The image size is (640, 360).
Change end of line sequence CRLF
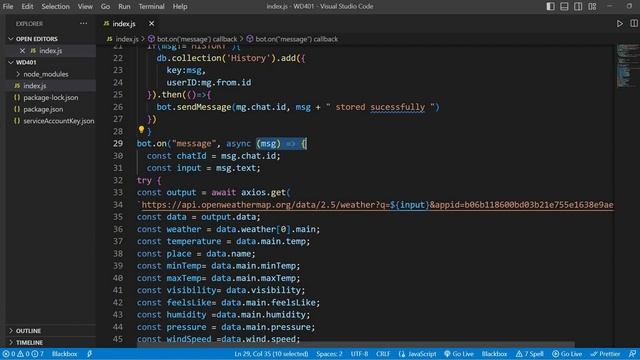point(383,354)
